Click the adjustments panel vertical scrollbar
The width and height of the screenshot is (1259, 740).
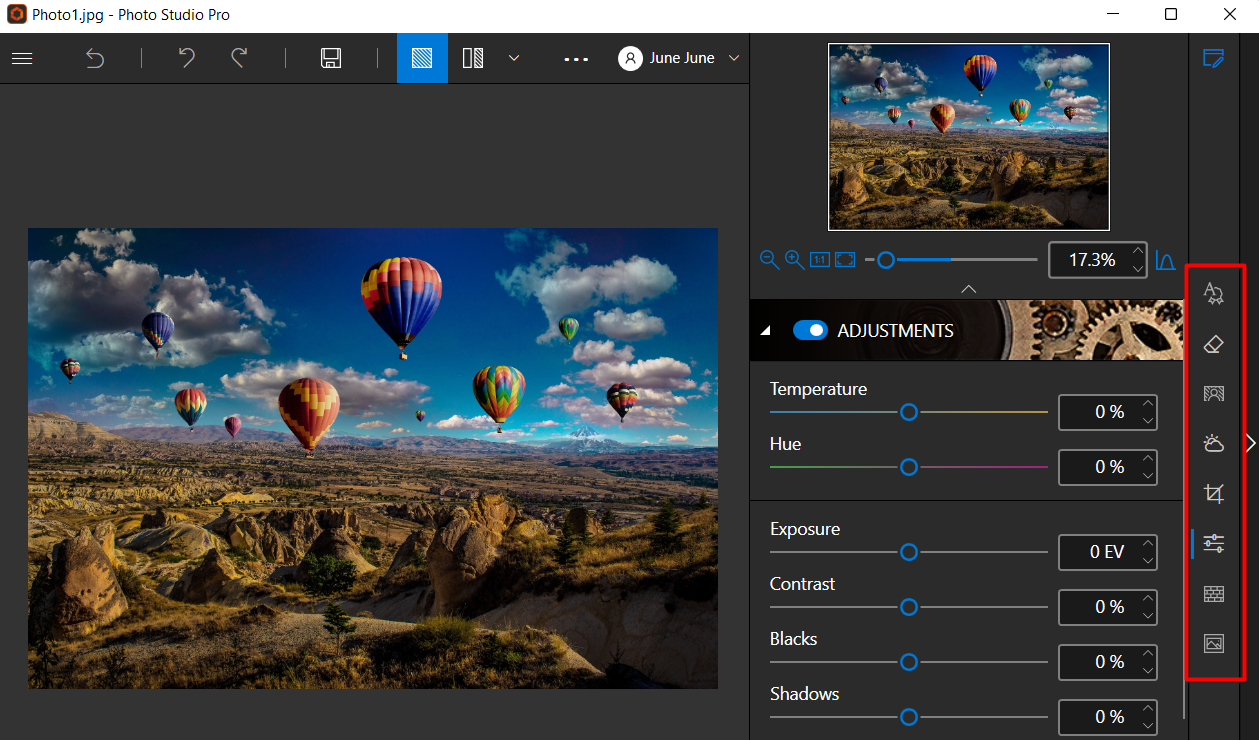click(1184, 540)
